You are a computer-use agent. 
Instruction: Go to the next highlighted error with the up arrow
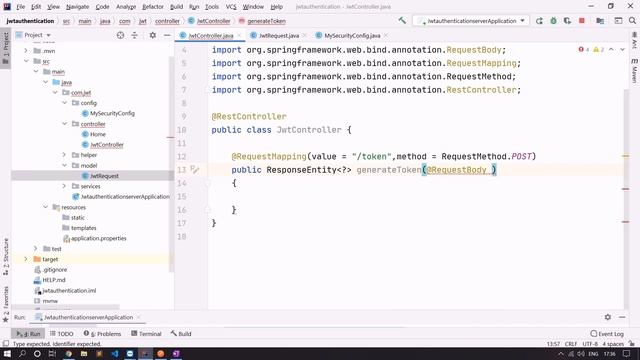pyautogui.click(x=611, y=49)
